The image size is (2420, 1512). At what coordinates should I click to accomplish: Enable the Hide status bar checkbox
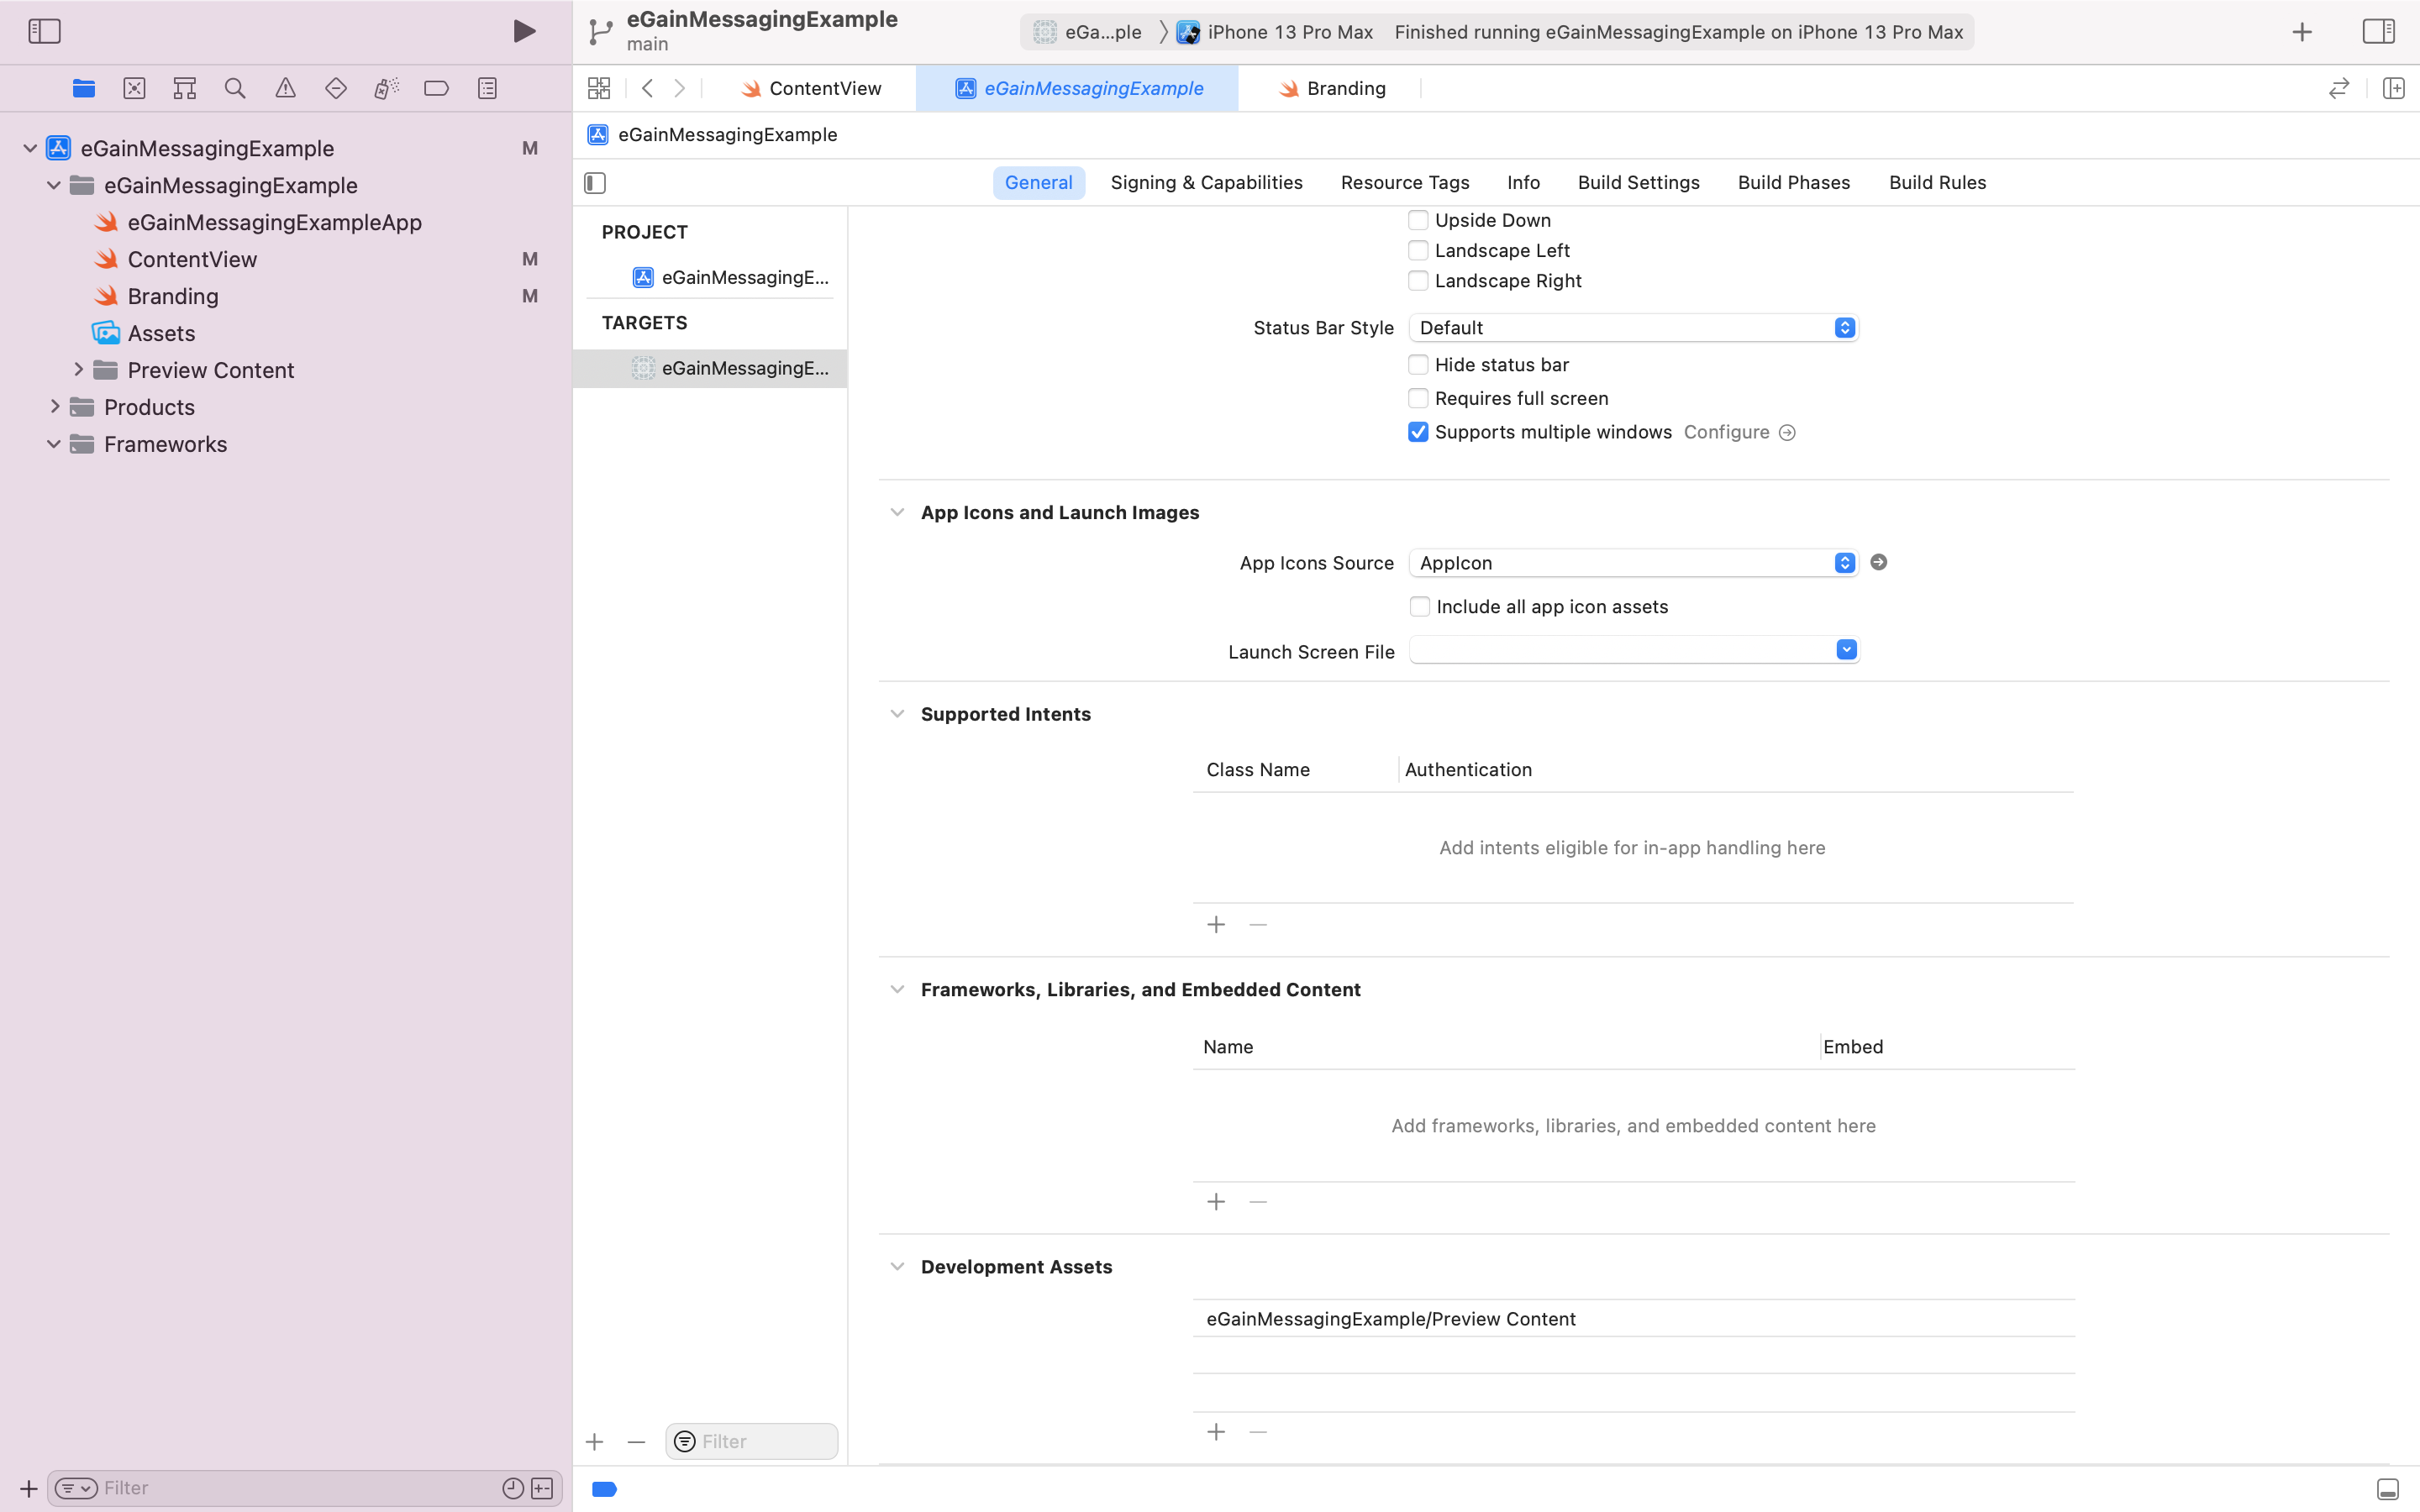pos(1419,364)
